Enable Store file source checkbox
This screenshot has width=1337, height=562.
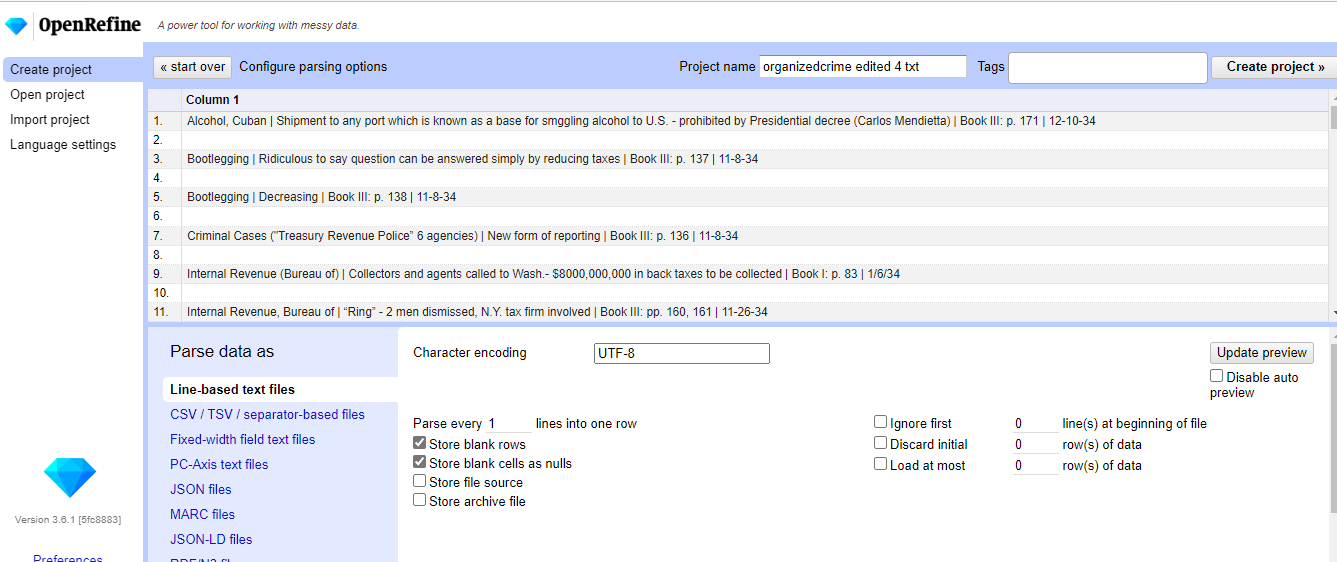click(x=420, y=481)
